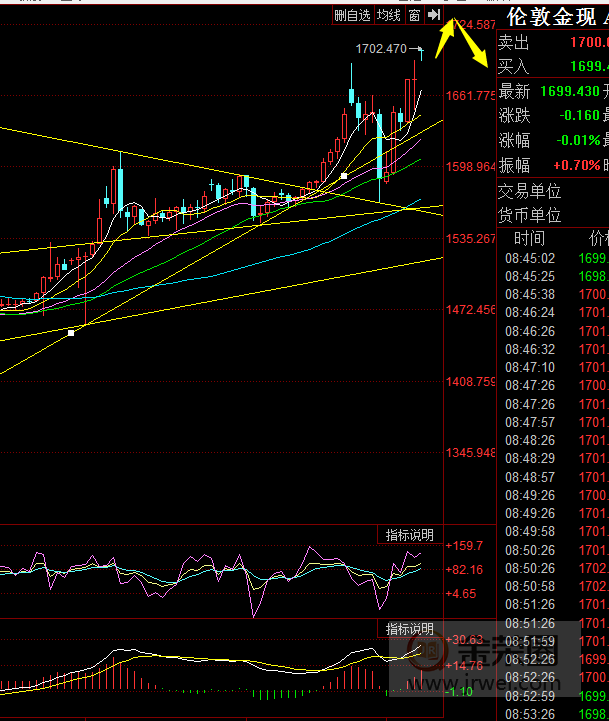
Task: Select the 08:45:02 tick row
Action: tap(529, 257)
